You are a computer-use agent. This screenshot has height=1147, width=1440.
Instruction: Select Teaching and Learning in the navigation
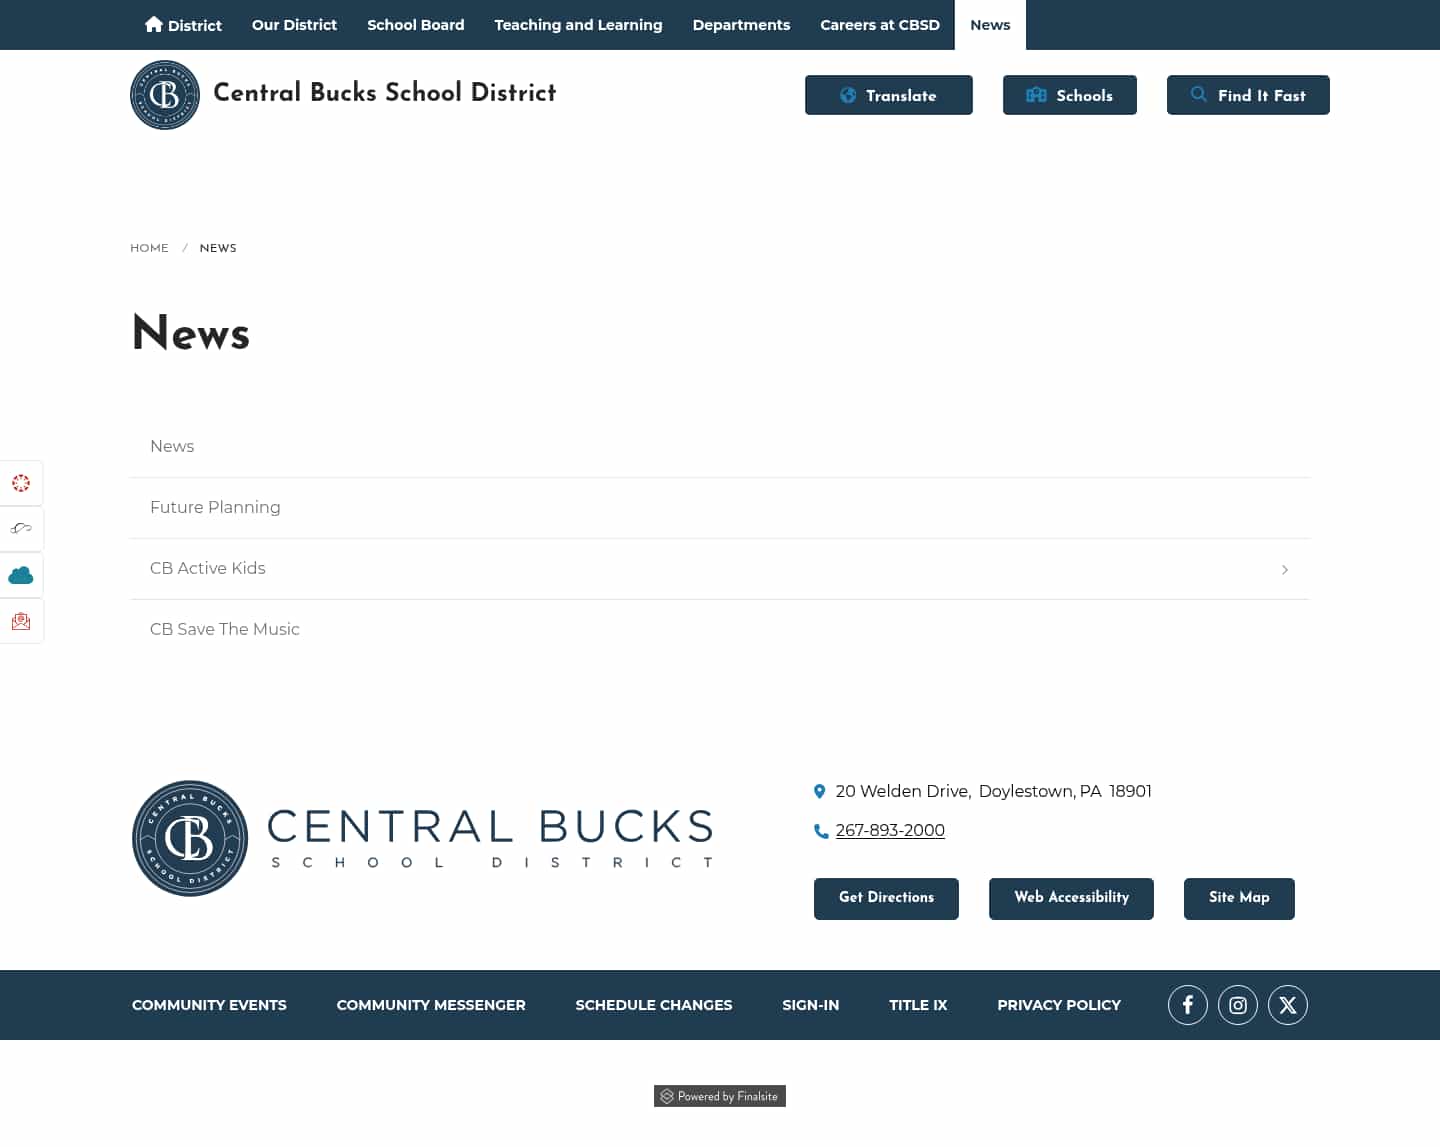(x=578, y=24)
